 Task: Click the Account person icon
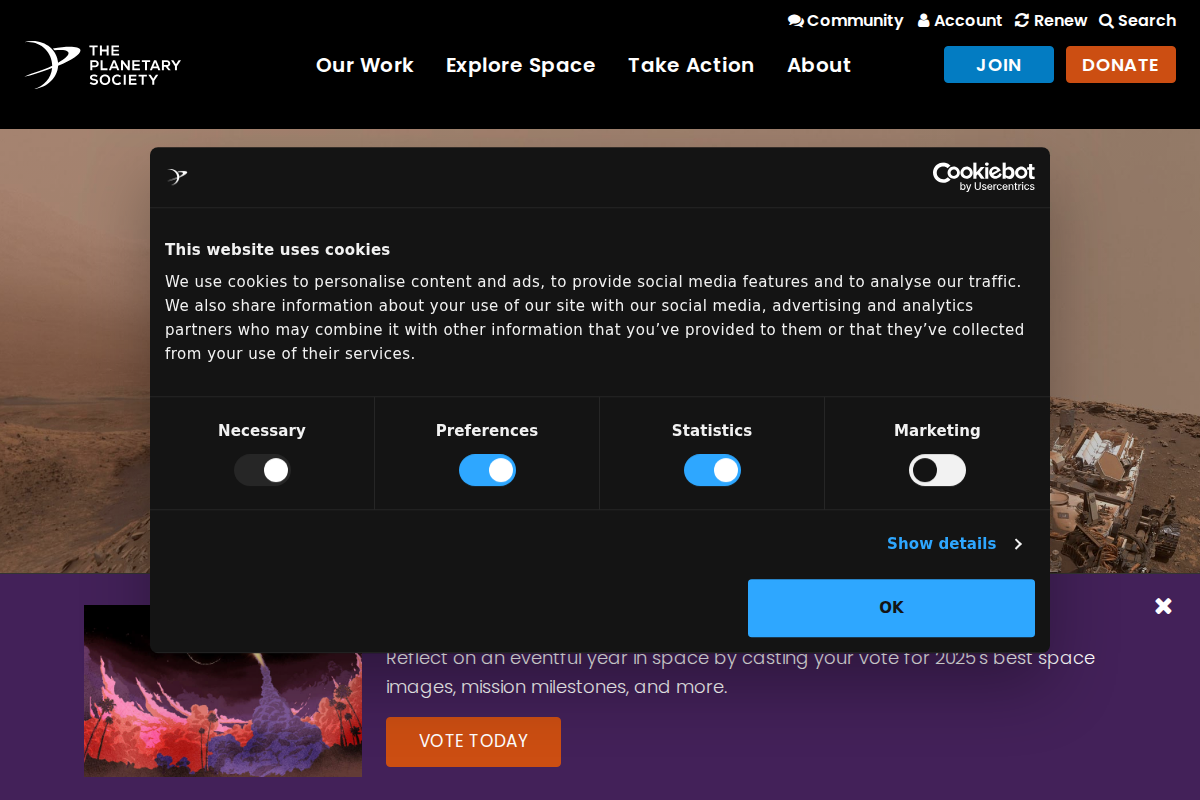click(924, 21)
